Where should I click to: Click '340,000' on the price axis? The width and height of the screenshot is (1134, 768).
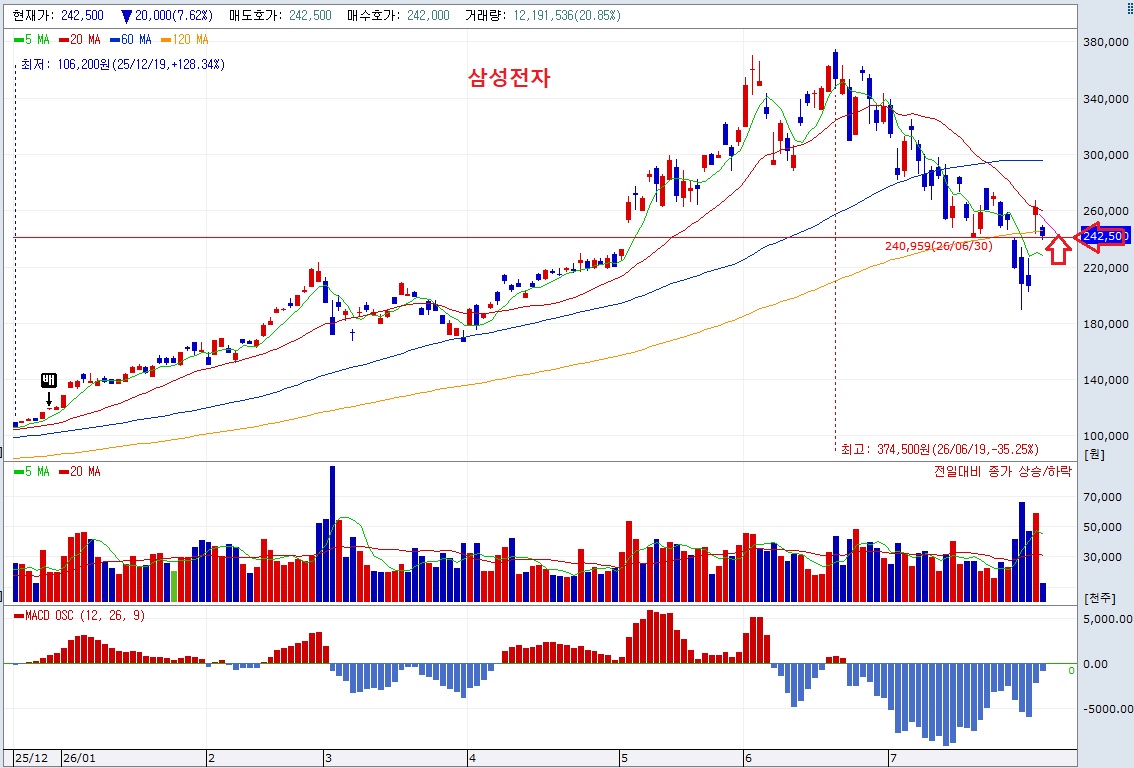pos(1106,98)
